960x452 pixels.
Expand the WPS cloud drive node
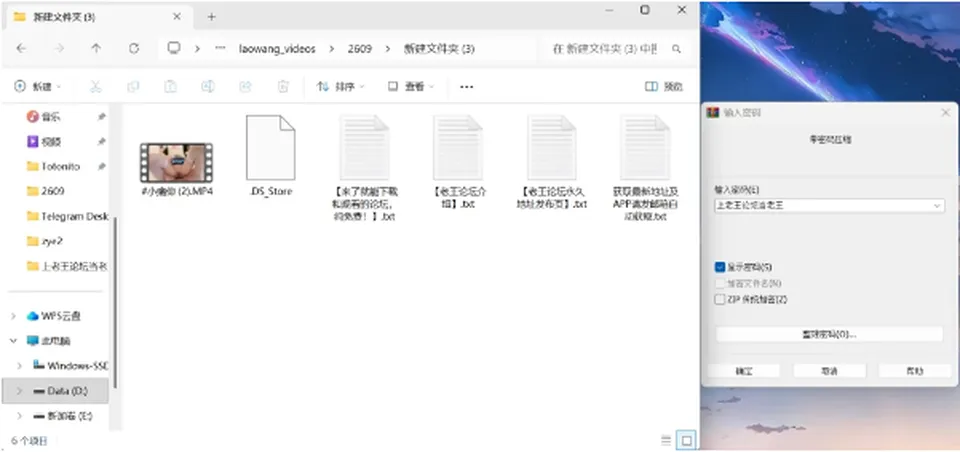[13, 317]
